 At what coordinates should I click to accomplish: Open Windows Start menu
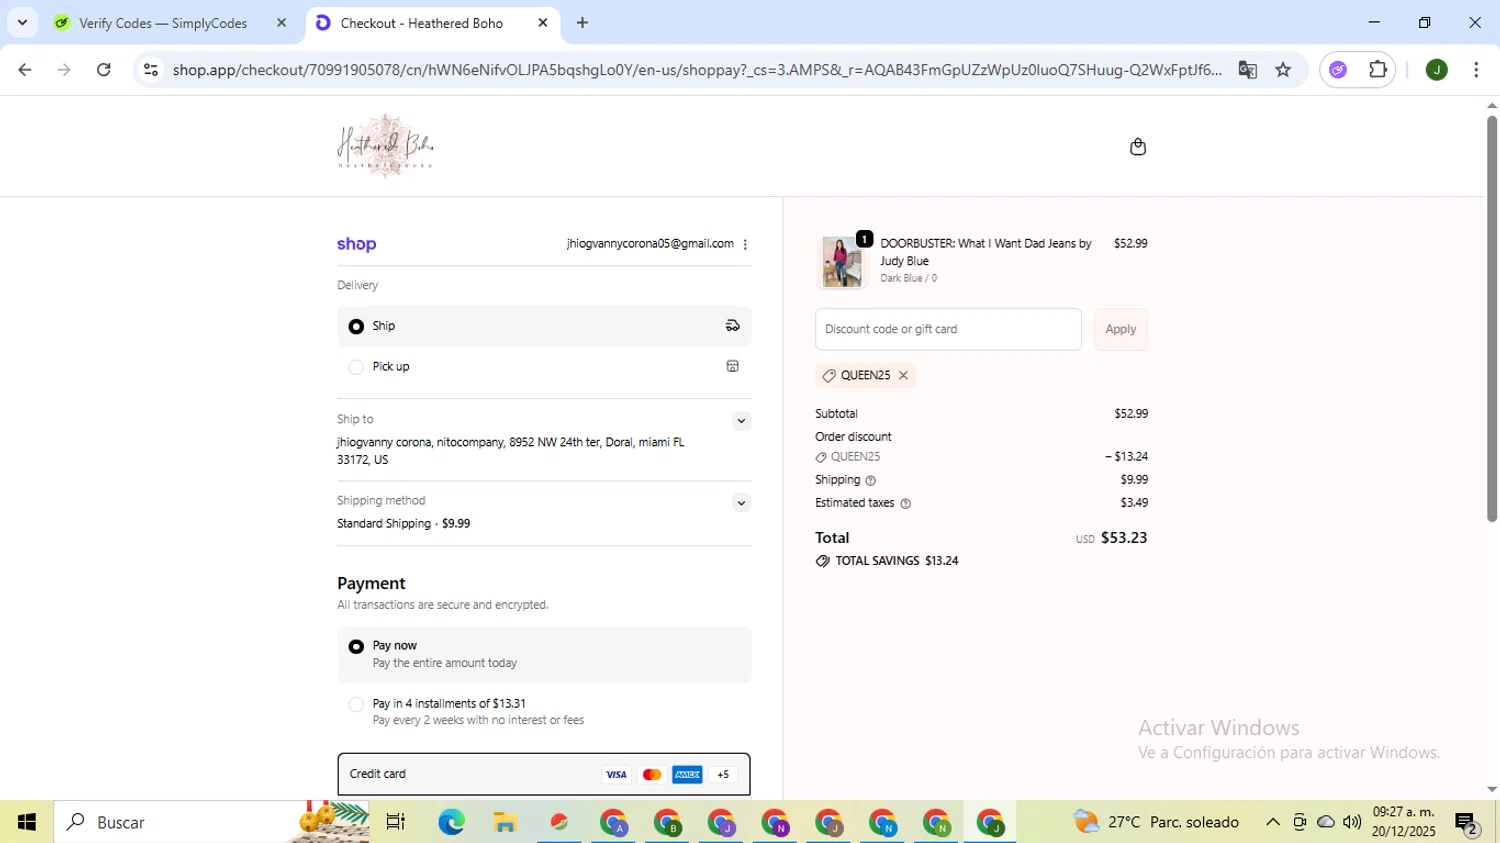(27, 822)
